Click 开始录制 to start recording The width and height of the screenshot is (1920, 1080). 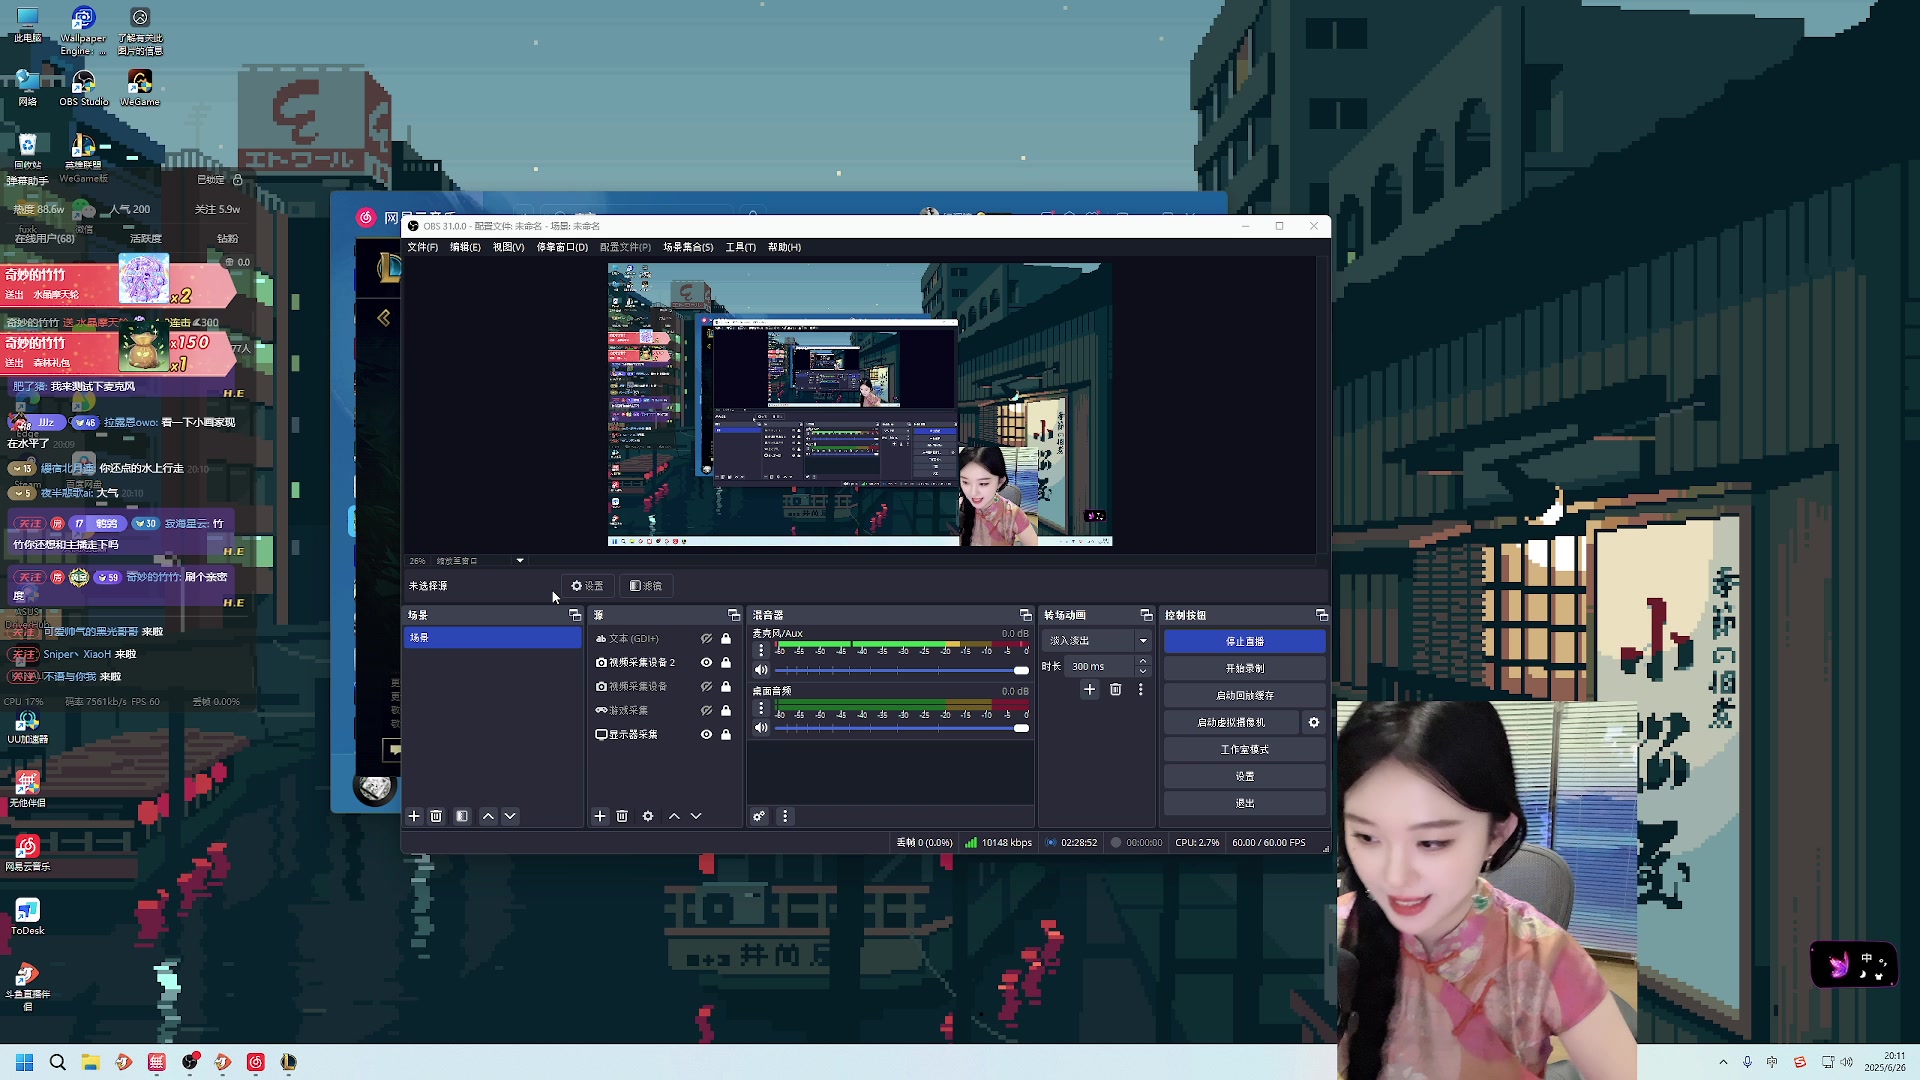tap(1245, 668)
